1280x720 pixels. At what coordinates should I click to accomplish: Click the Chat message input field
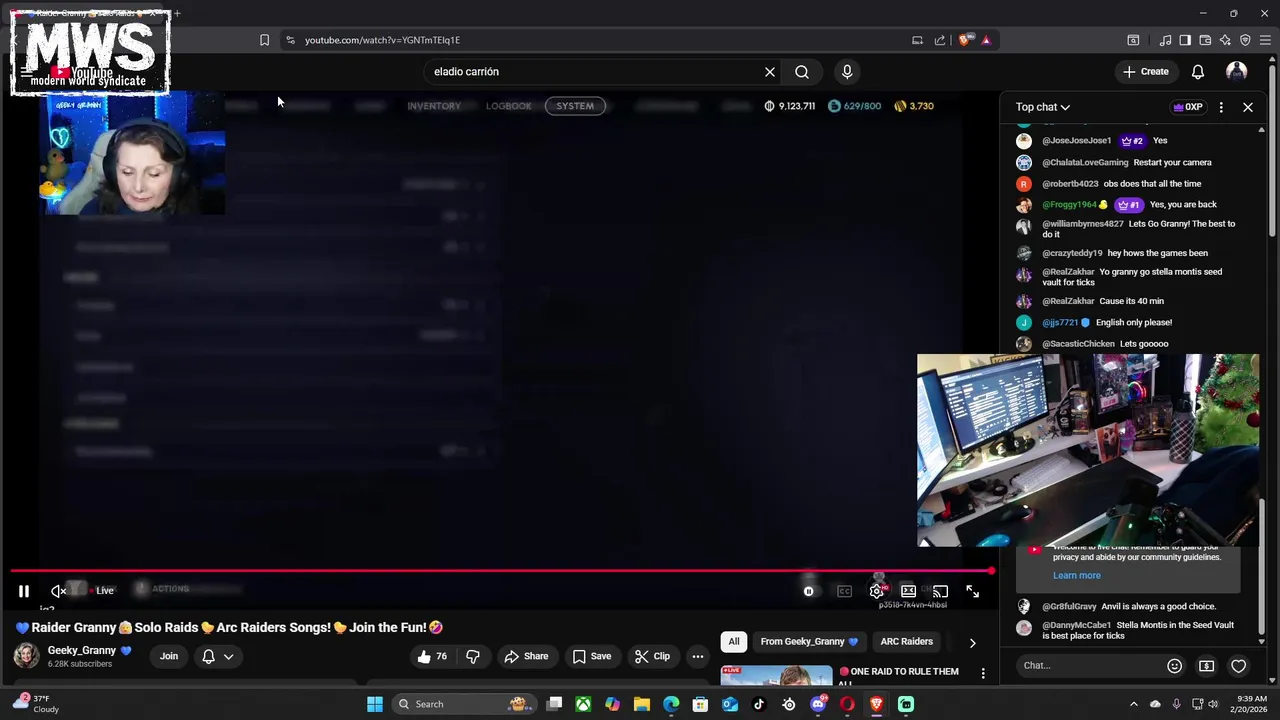tap(1088, 665)
